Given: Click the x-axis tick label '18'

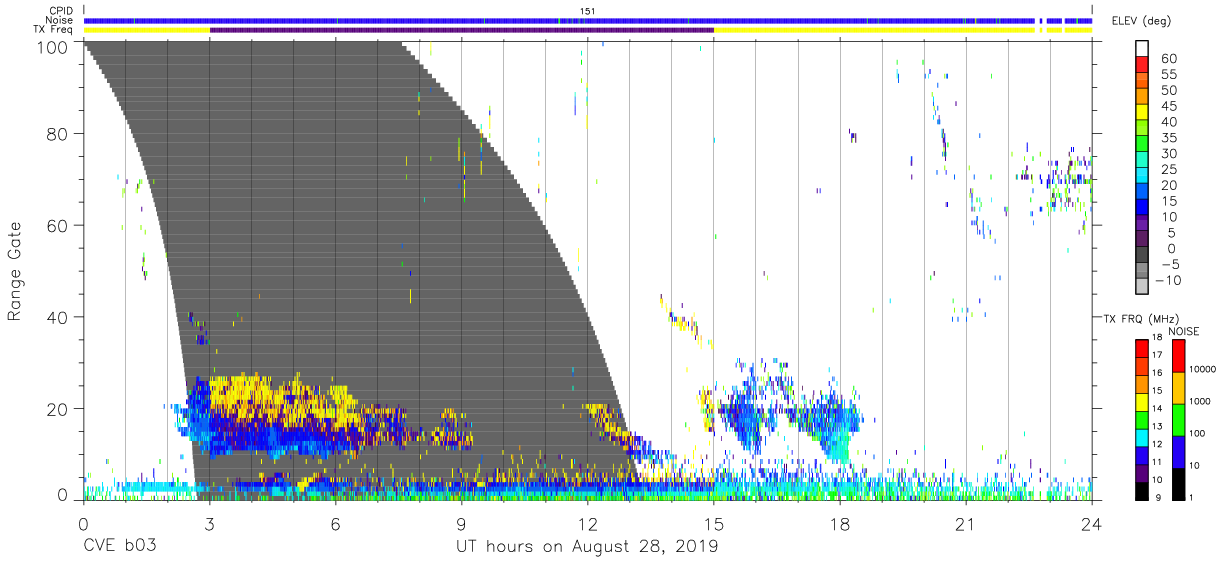Looking at the screenshot, I should coord(839,525).
